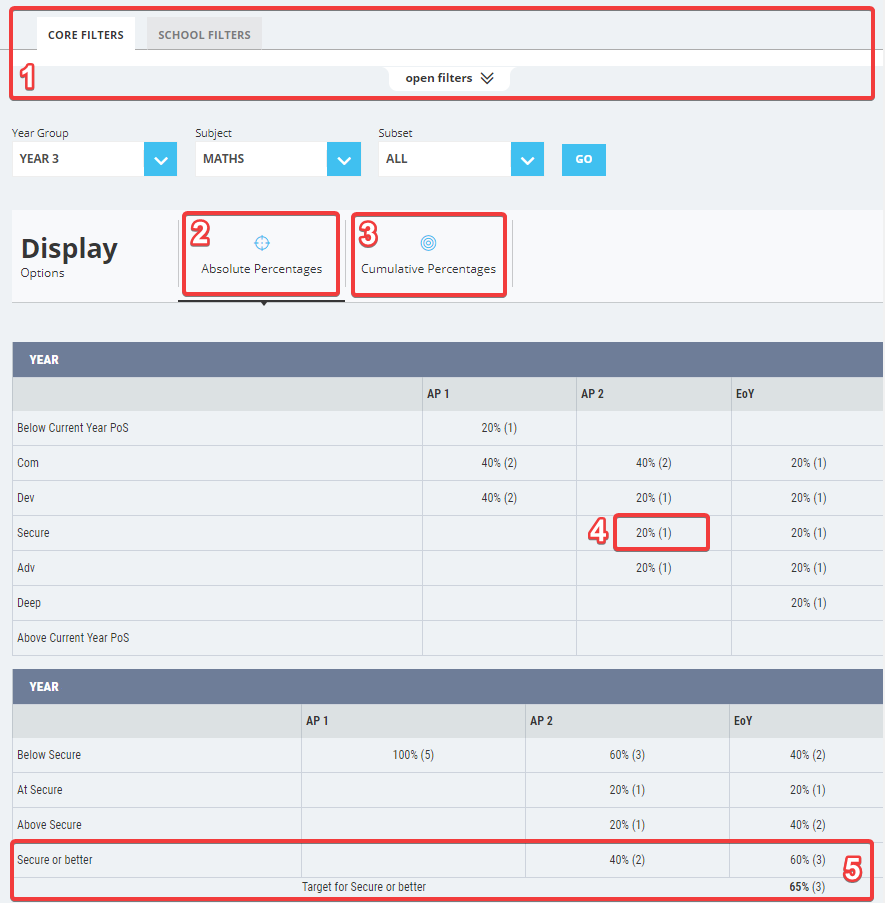Image resolution: width=885 pixels, height=903 pixels.
Task: Click the ALL subset field
Action: [x=445, y=160]
